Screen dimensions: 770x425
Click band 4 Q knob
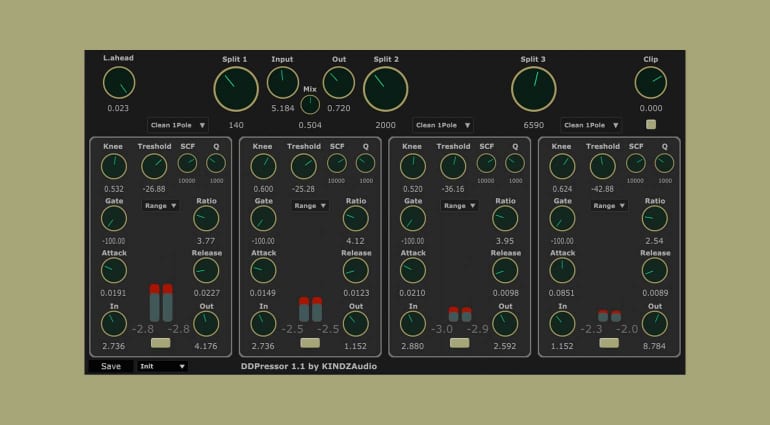[x=664, y=163]
